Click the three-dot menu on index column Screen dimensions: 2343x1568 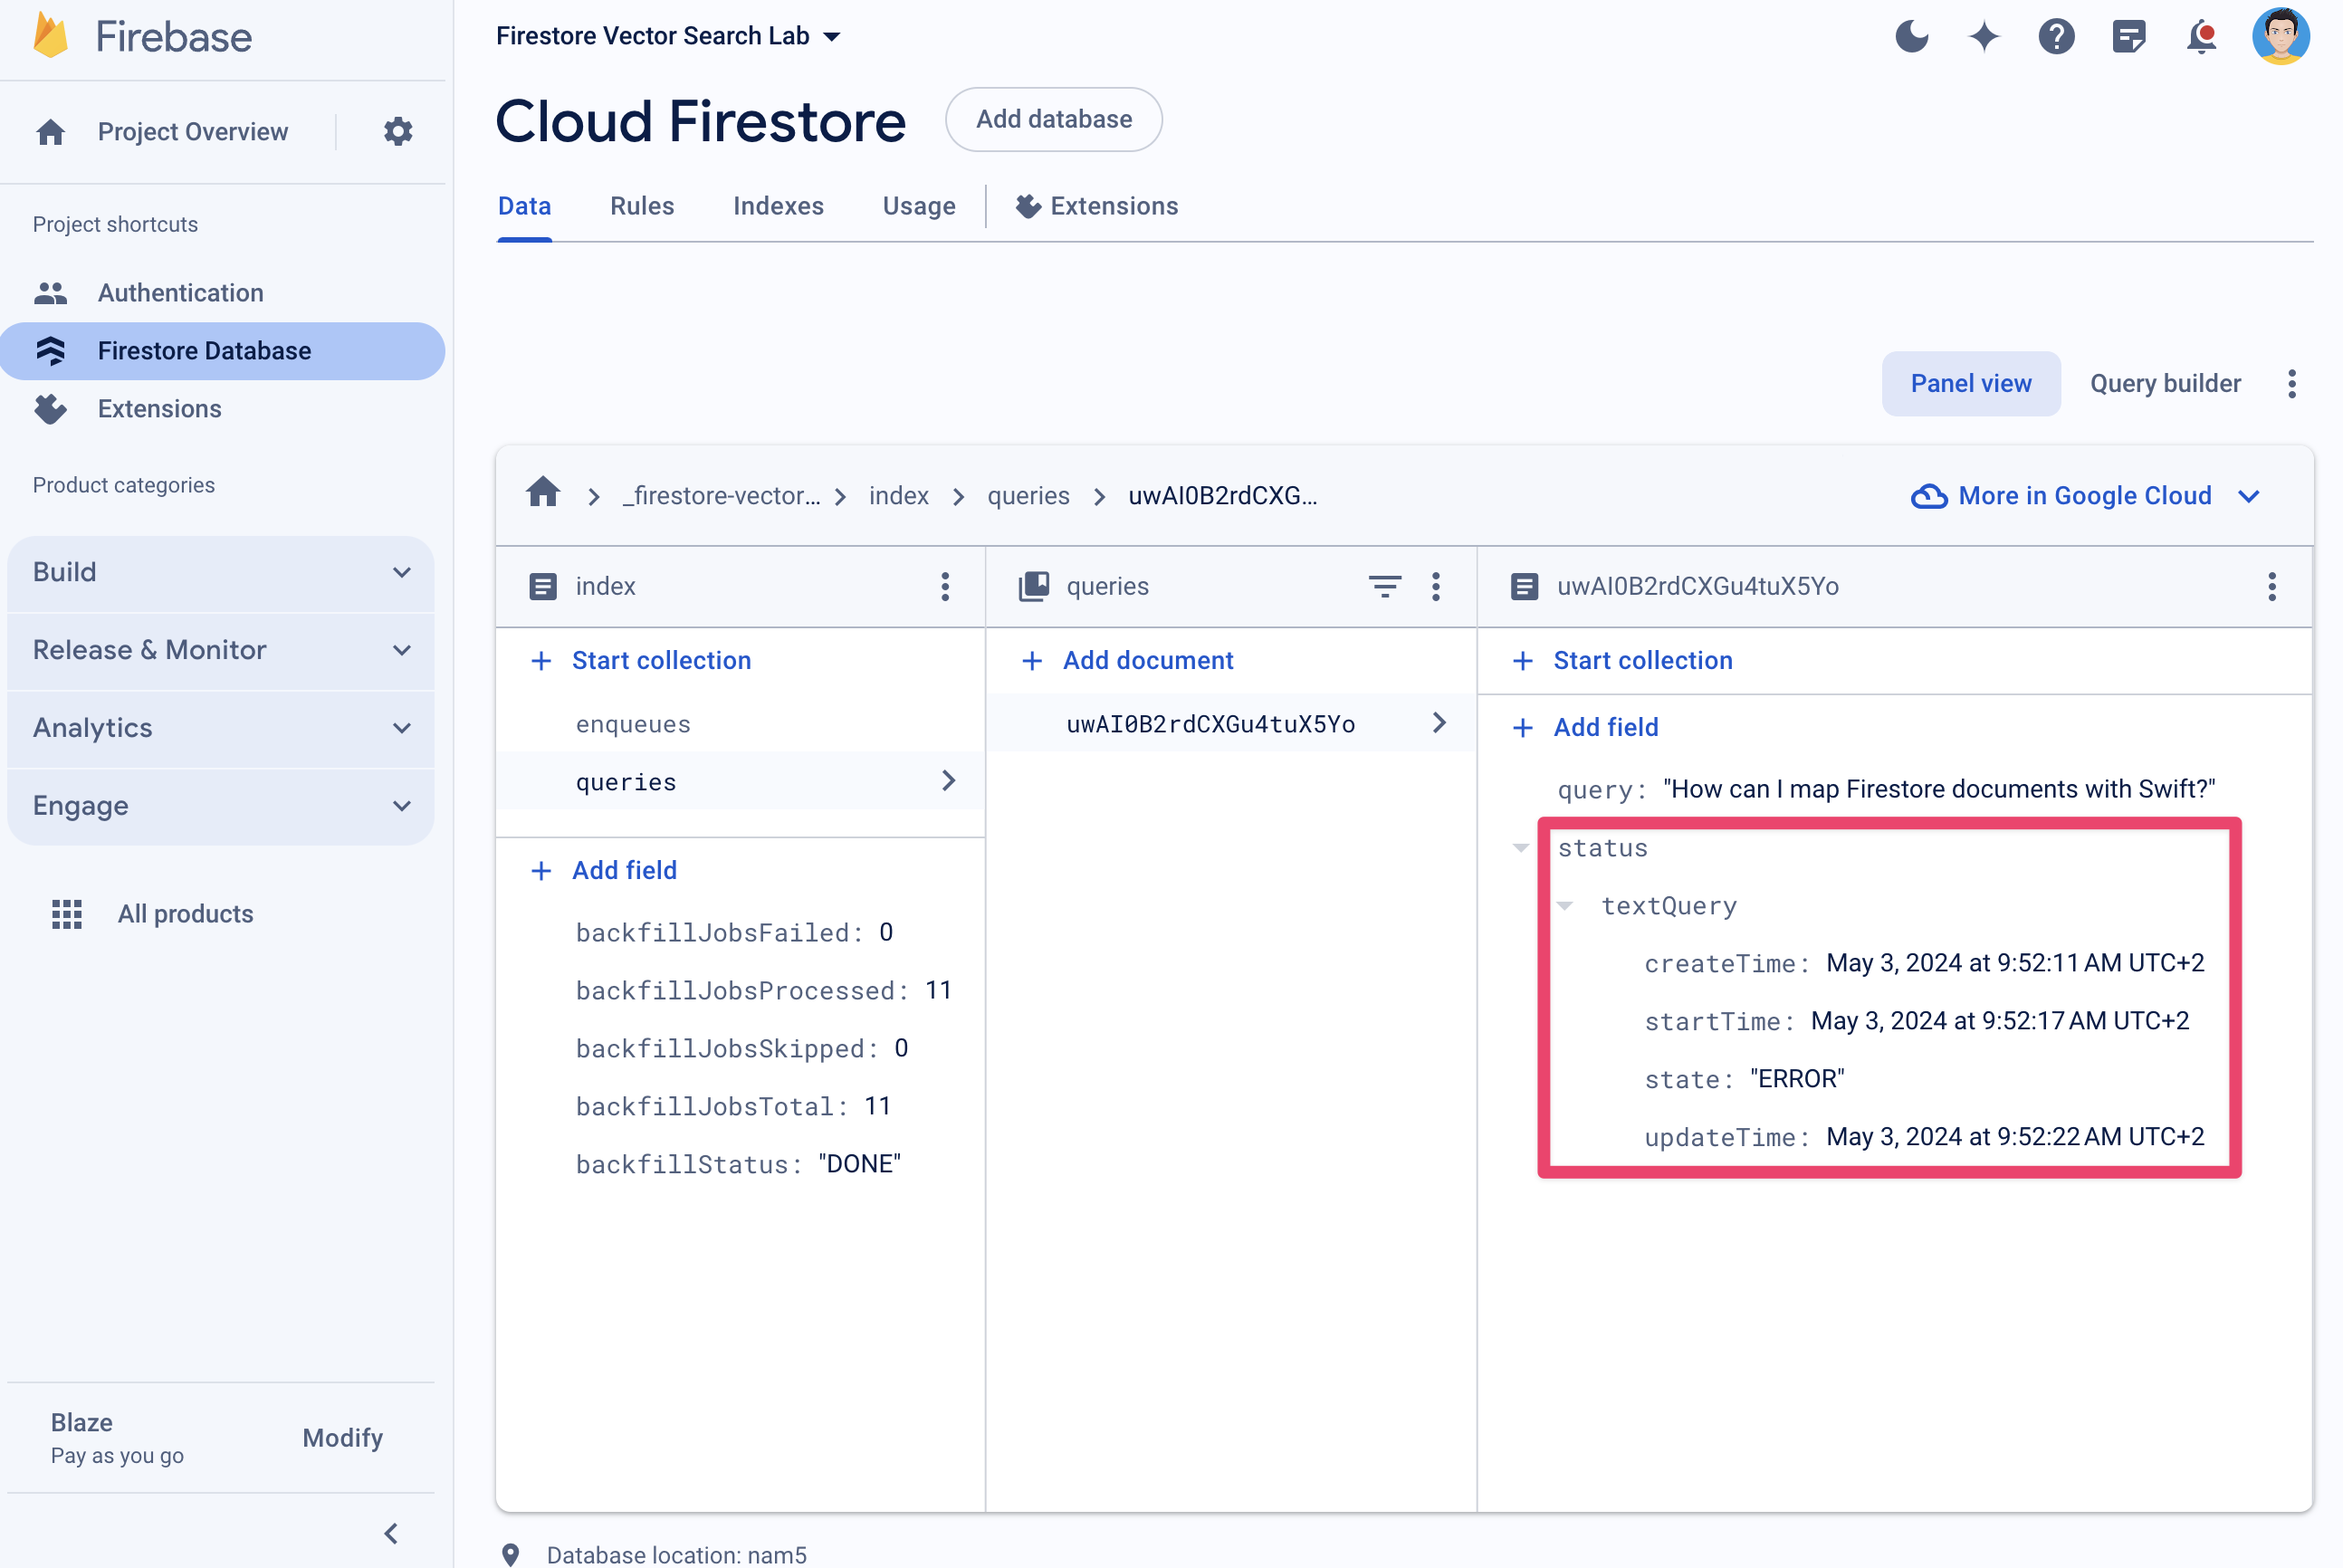(945, 587)
